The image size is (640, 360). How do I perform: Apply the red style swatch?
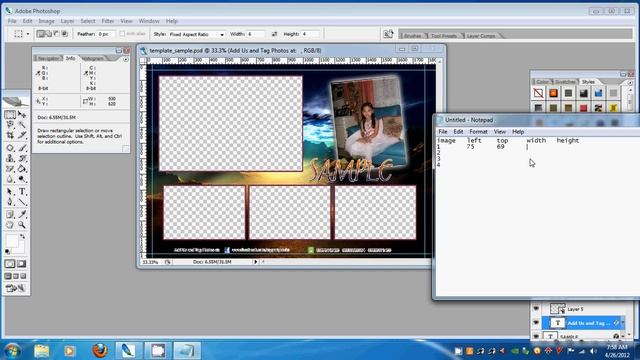coord(583,108)
